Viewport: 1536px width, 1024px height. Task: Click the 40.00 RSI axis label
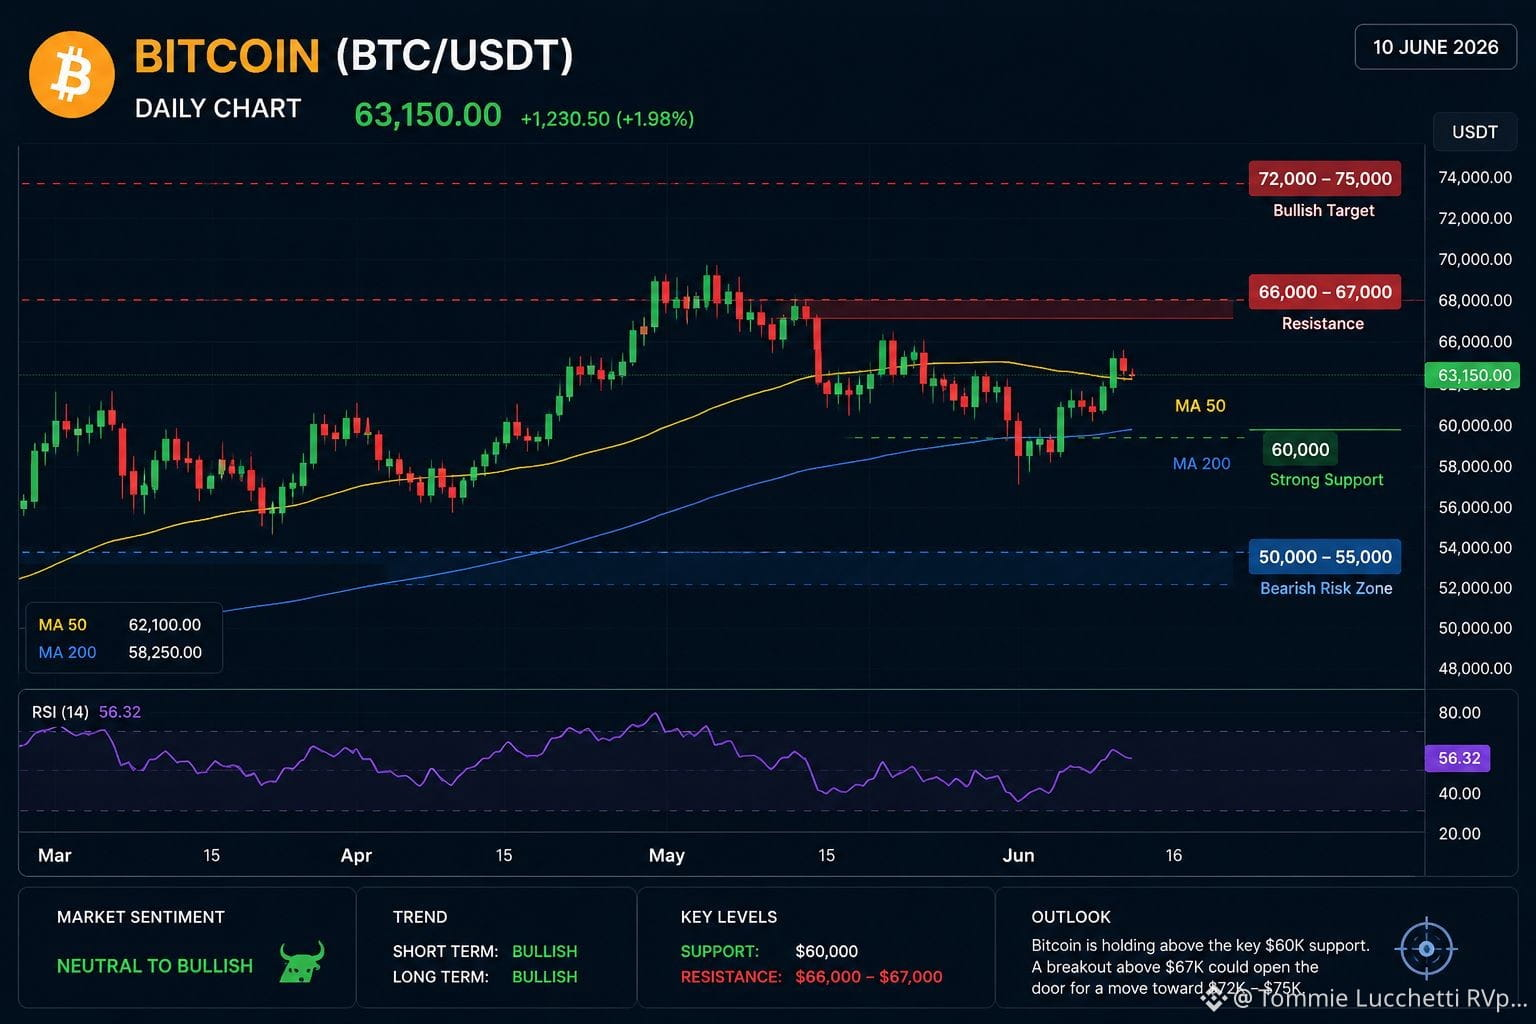coord(1459,793)
